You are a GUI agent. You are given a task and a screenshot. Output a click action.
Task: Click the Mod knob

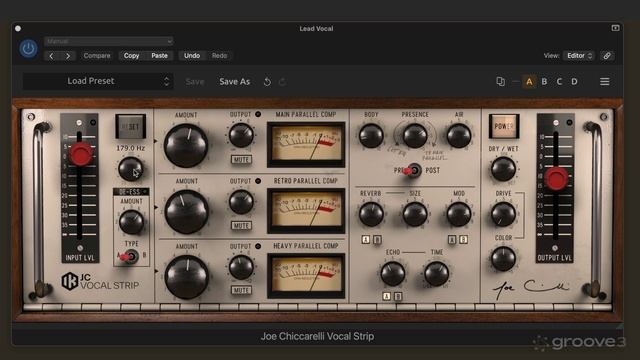click(x=459, y=214)
